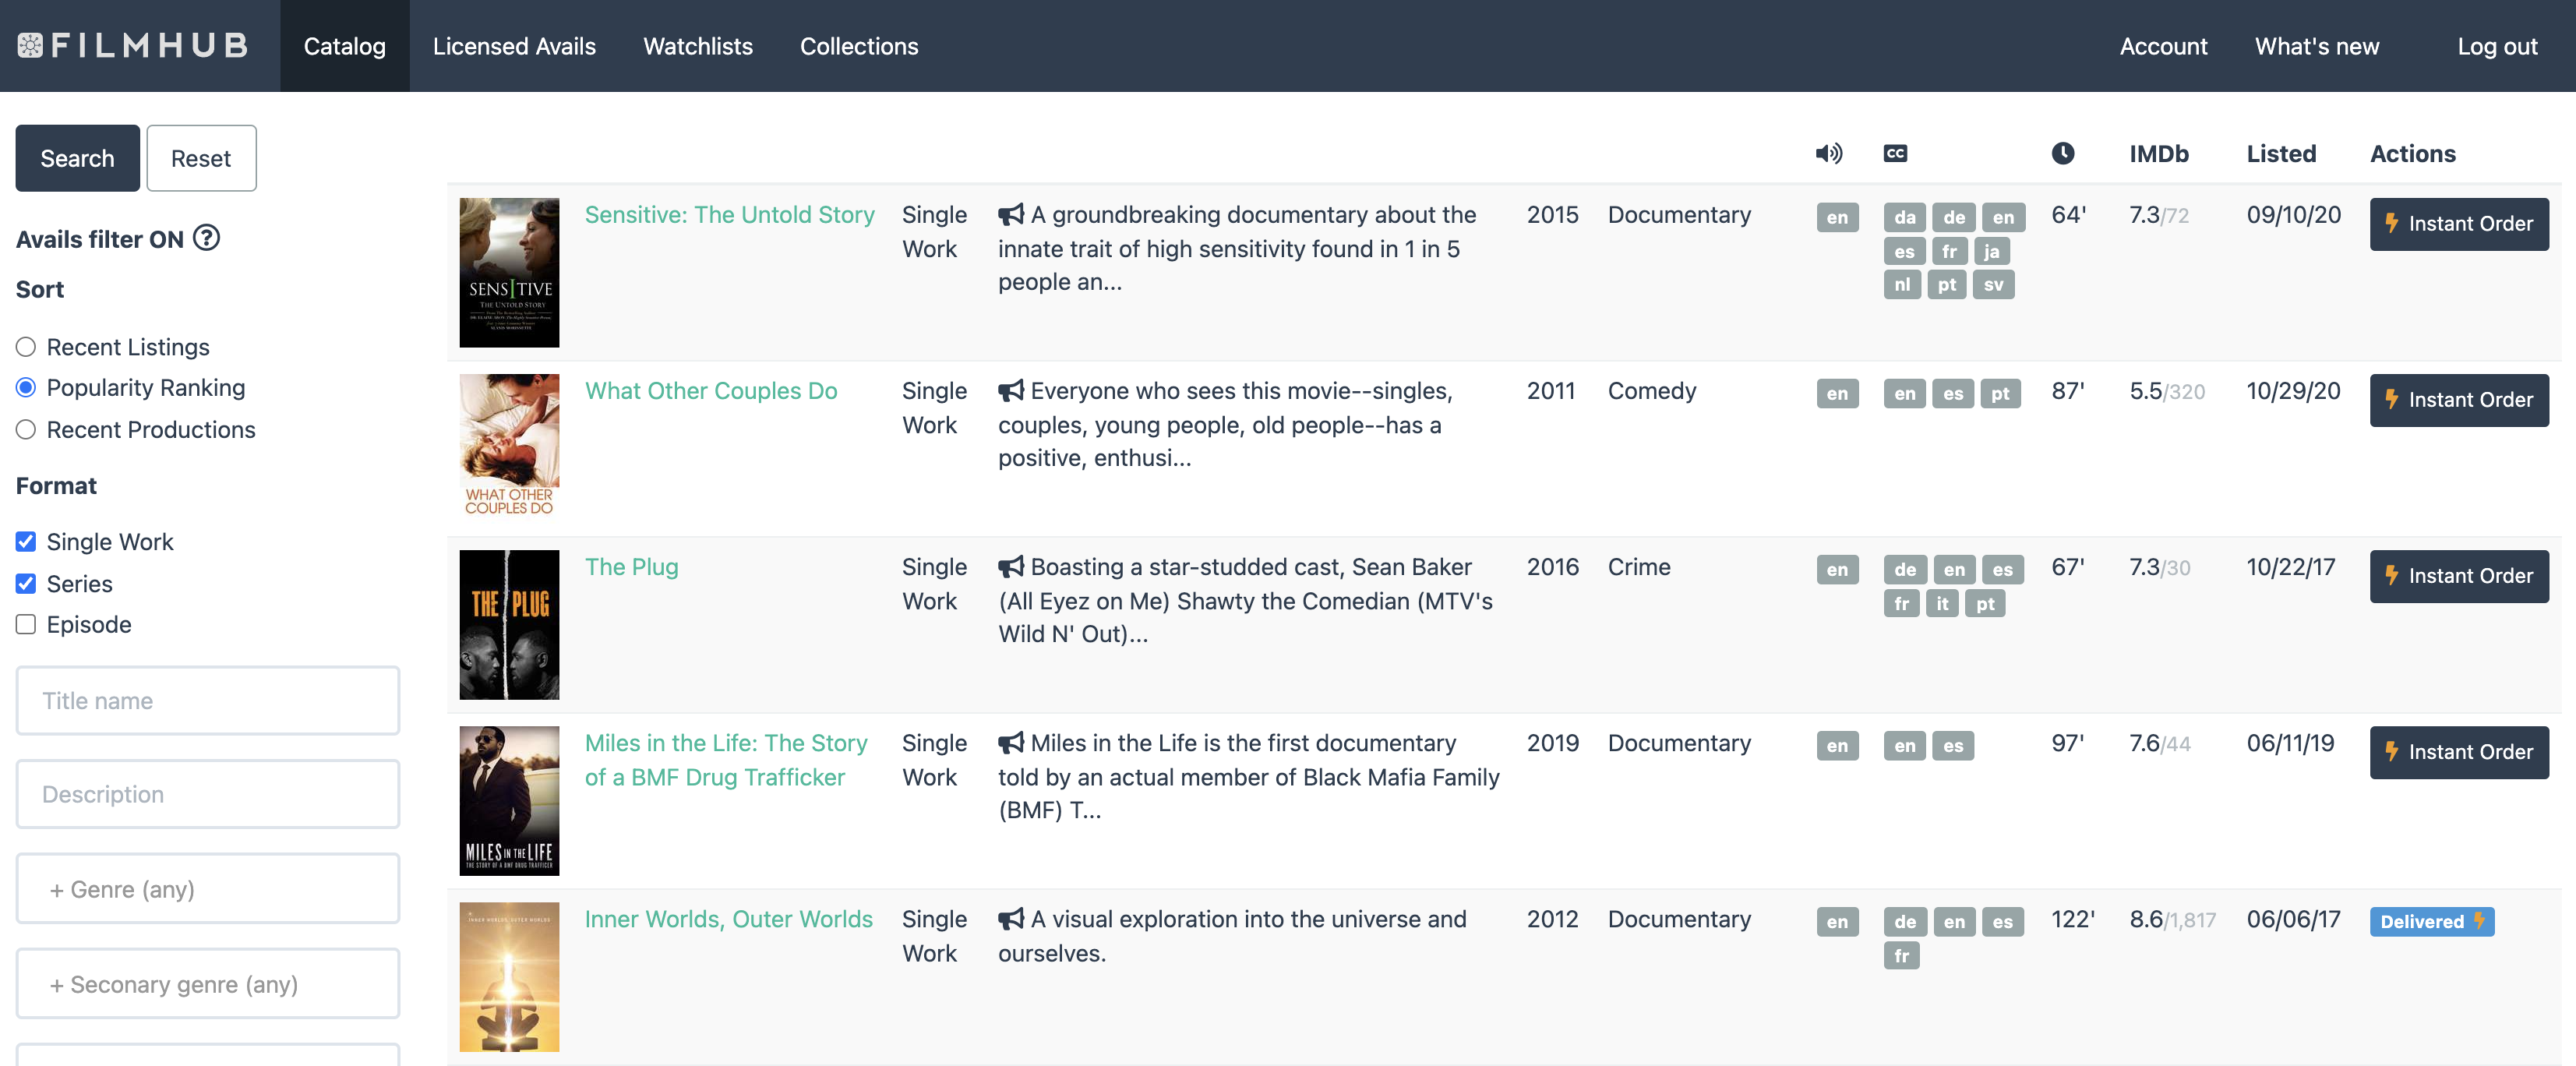Open the Secondary genre (any) selector

coord(208,984)
